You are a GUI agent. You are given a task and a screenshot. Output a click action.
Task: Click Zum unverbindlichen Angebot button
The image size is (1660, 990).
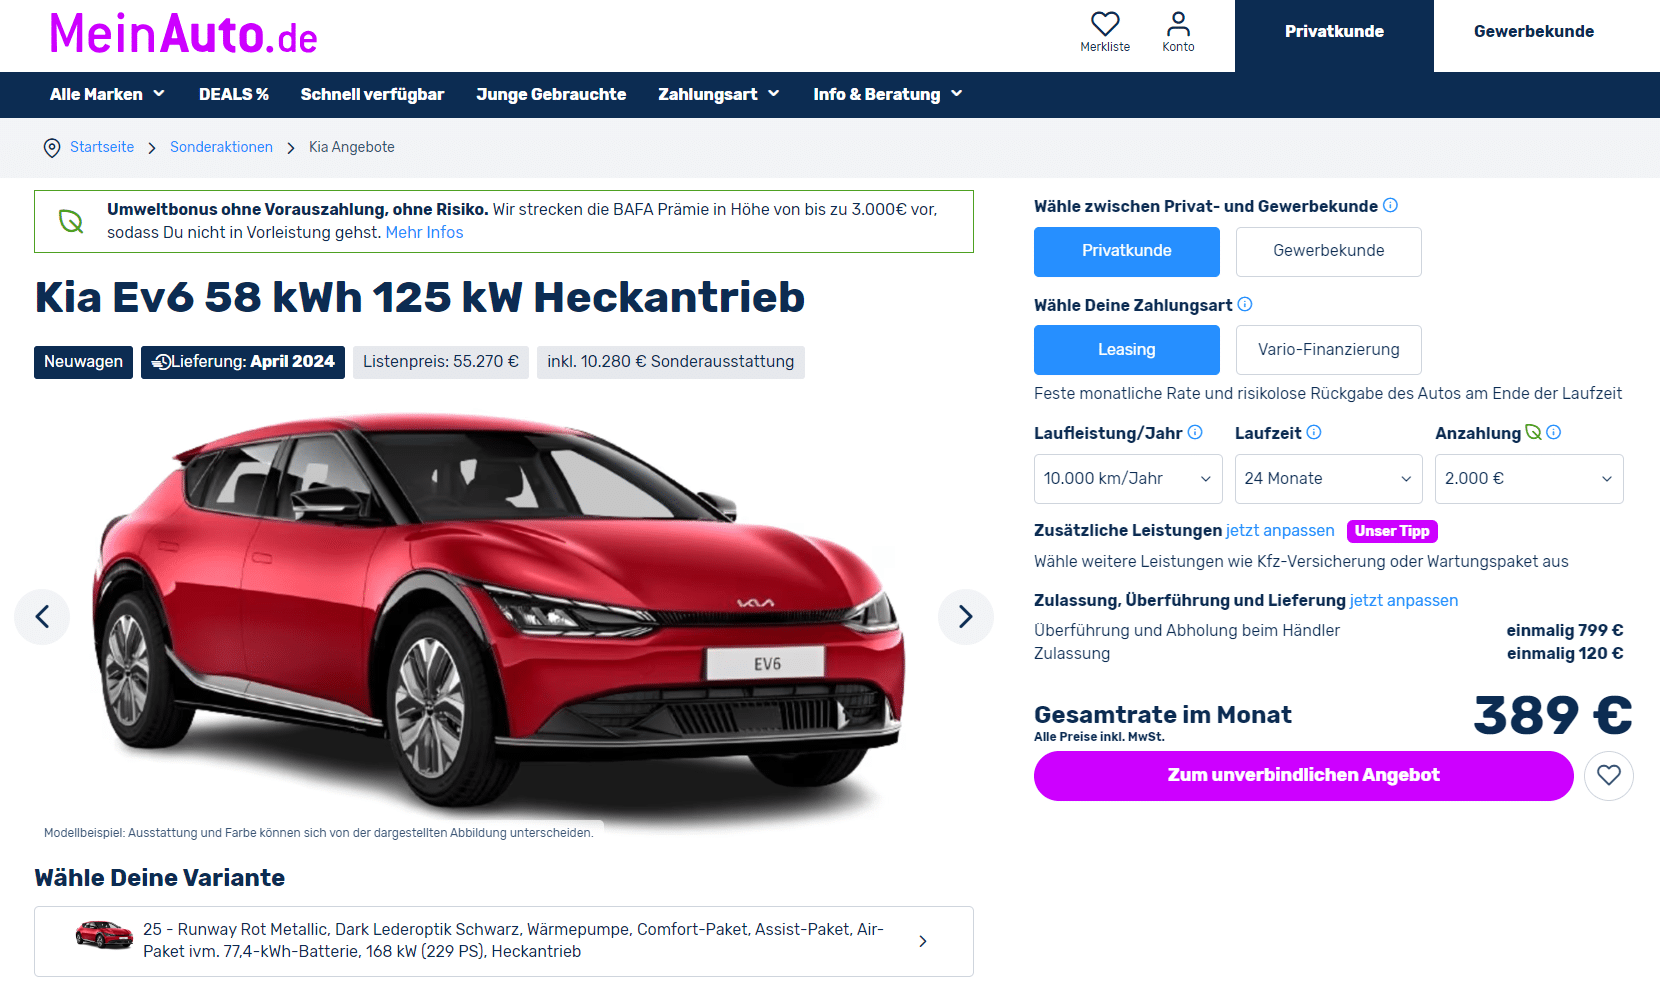coord(1304,775)
